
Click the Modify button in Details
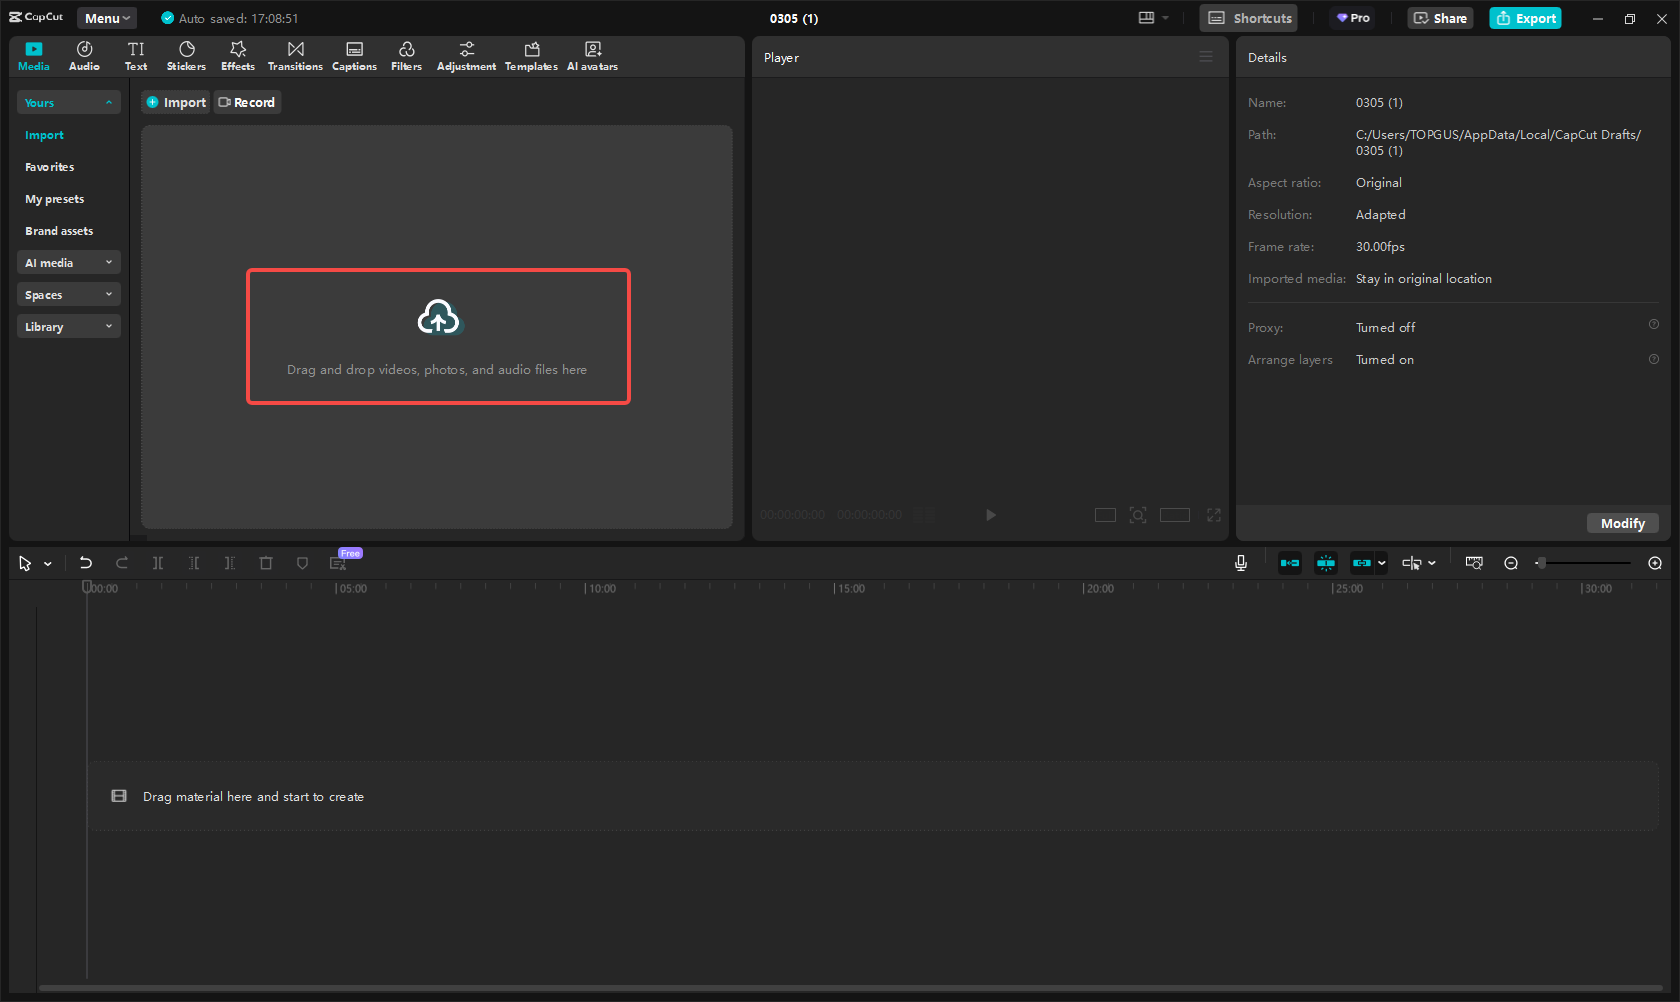coord(1622,523)
